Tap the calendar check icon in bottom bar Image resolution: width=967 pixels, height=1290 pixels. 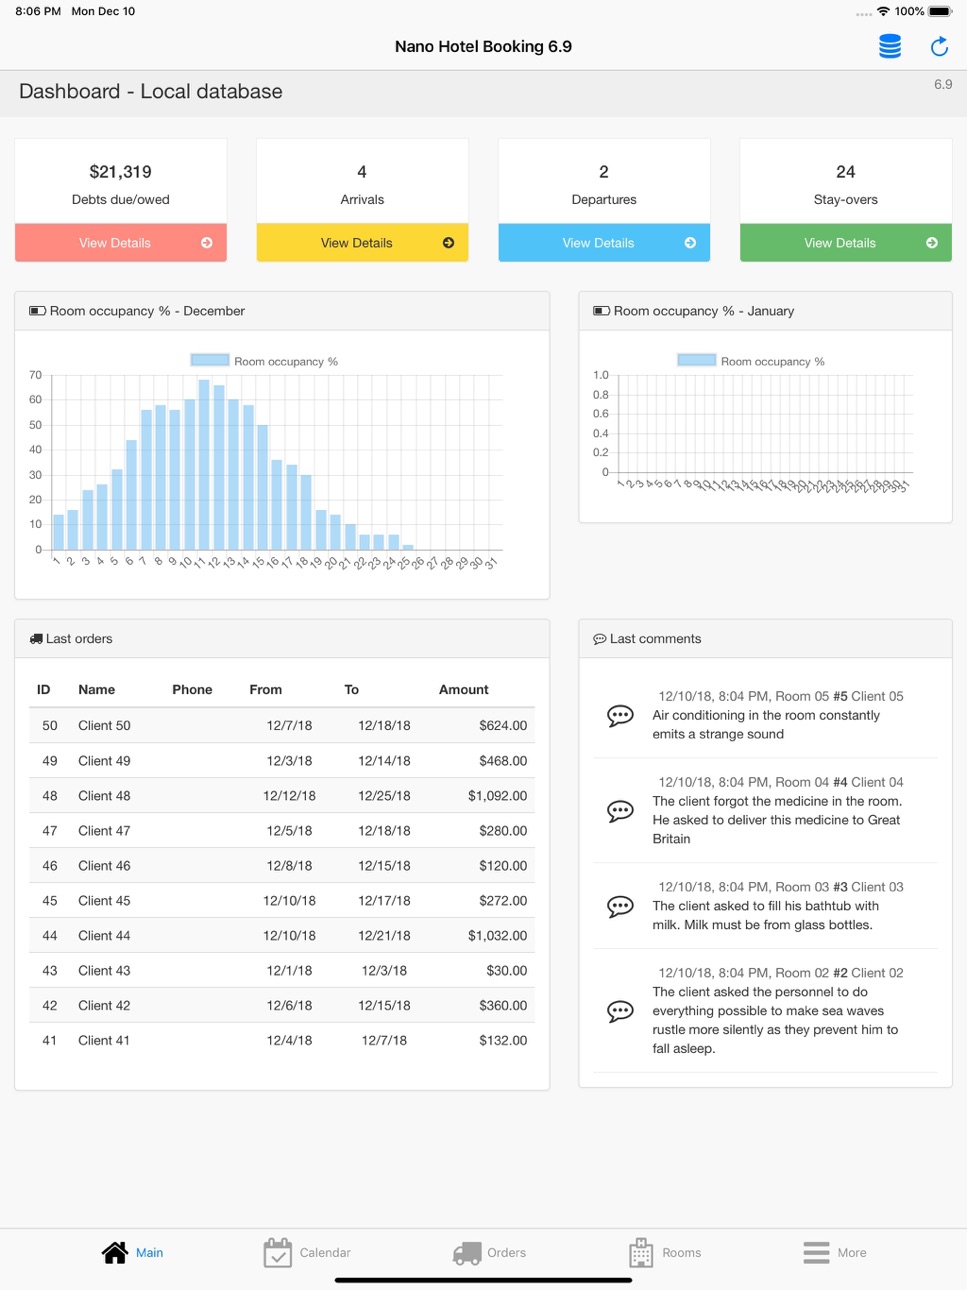point(277,1252)
